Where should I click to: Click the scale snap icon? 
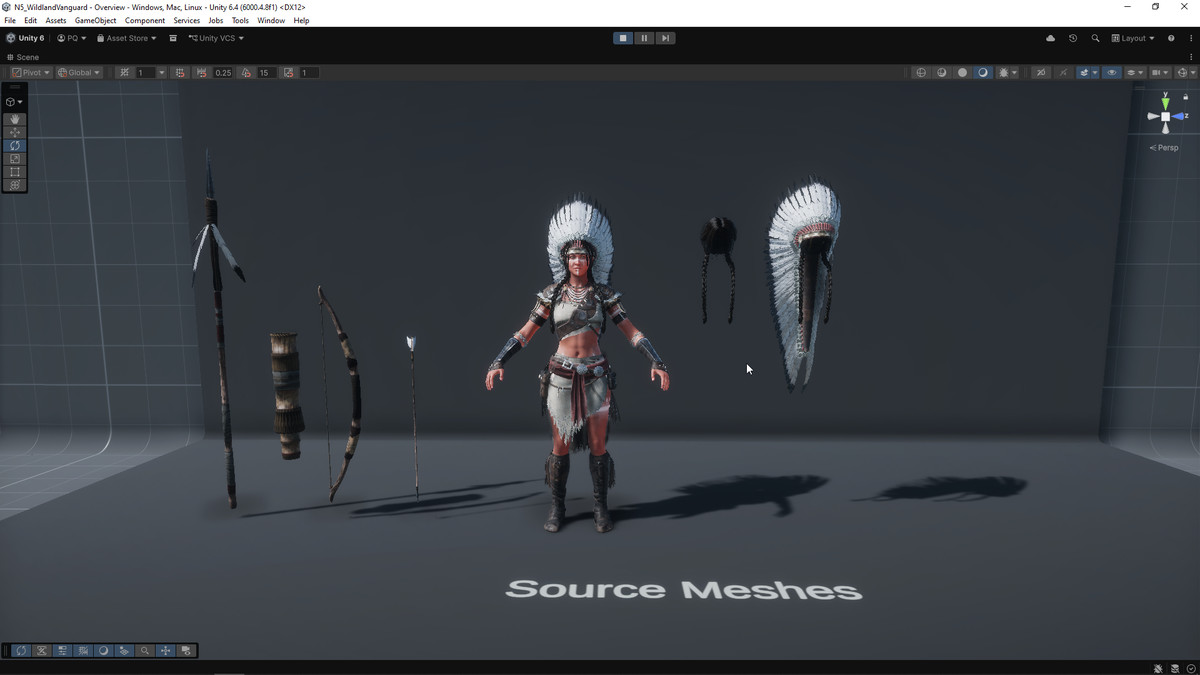[289, 73]
